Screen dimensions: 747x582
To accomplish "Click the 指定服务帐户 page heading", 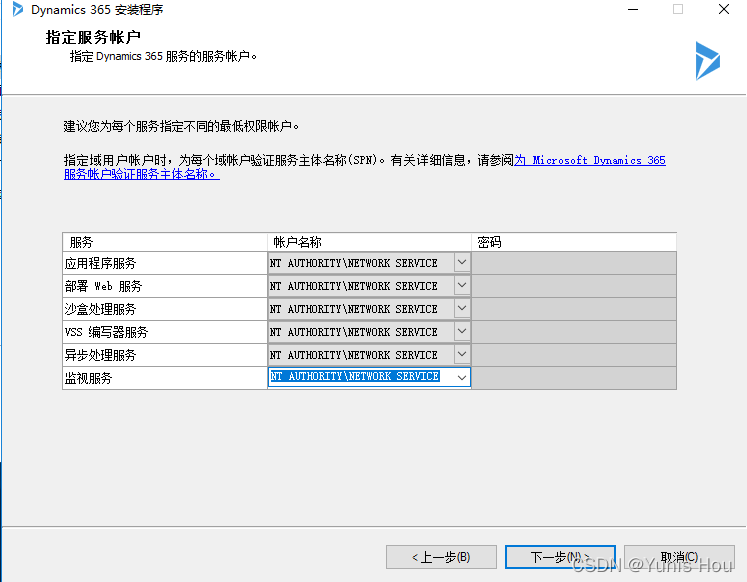I will click(93, 37).
